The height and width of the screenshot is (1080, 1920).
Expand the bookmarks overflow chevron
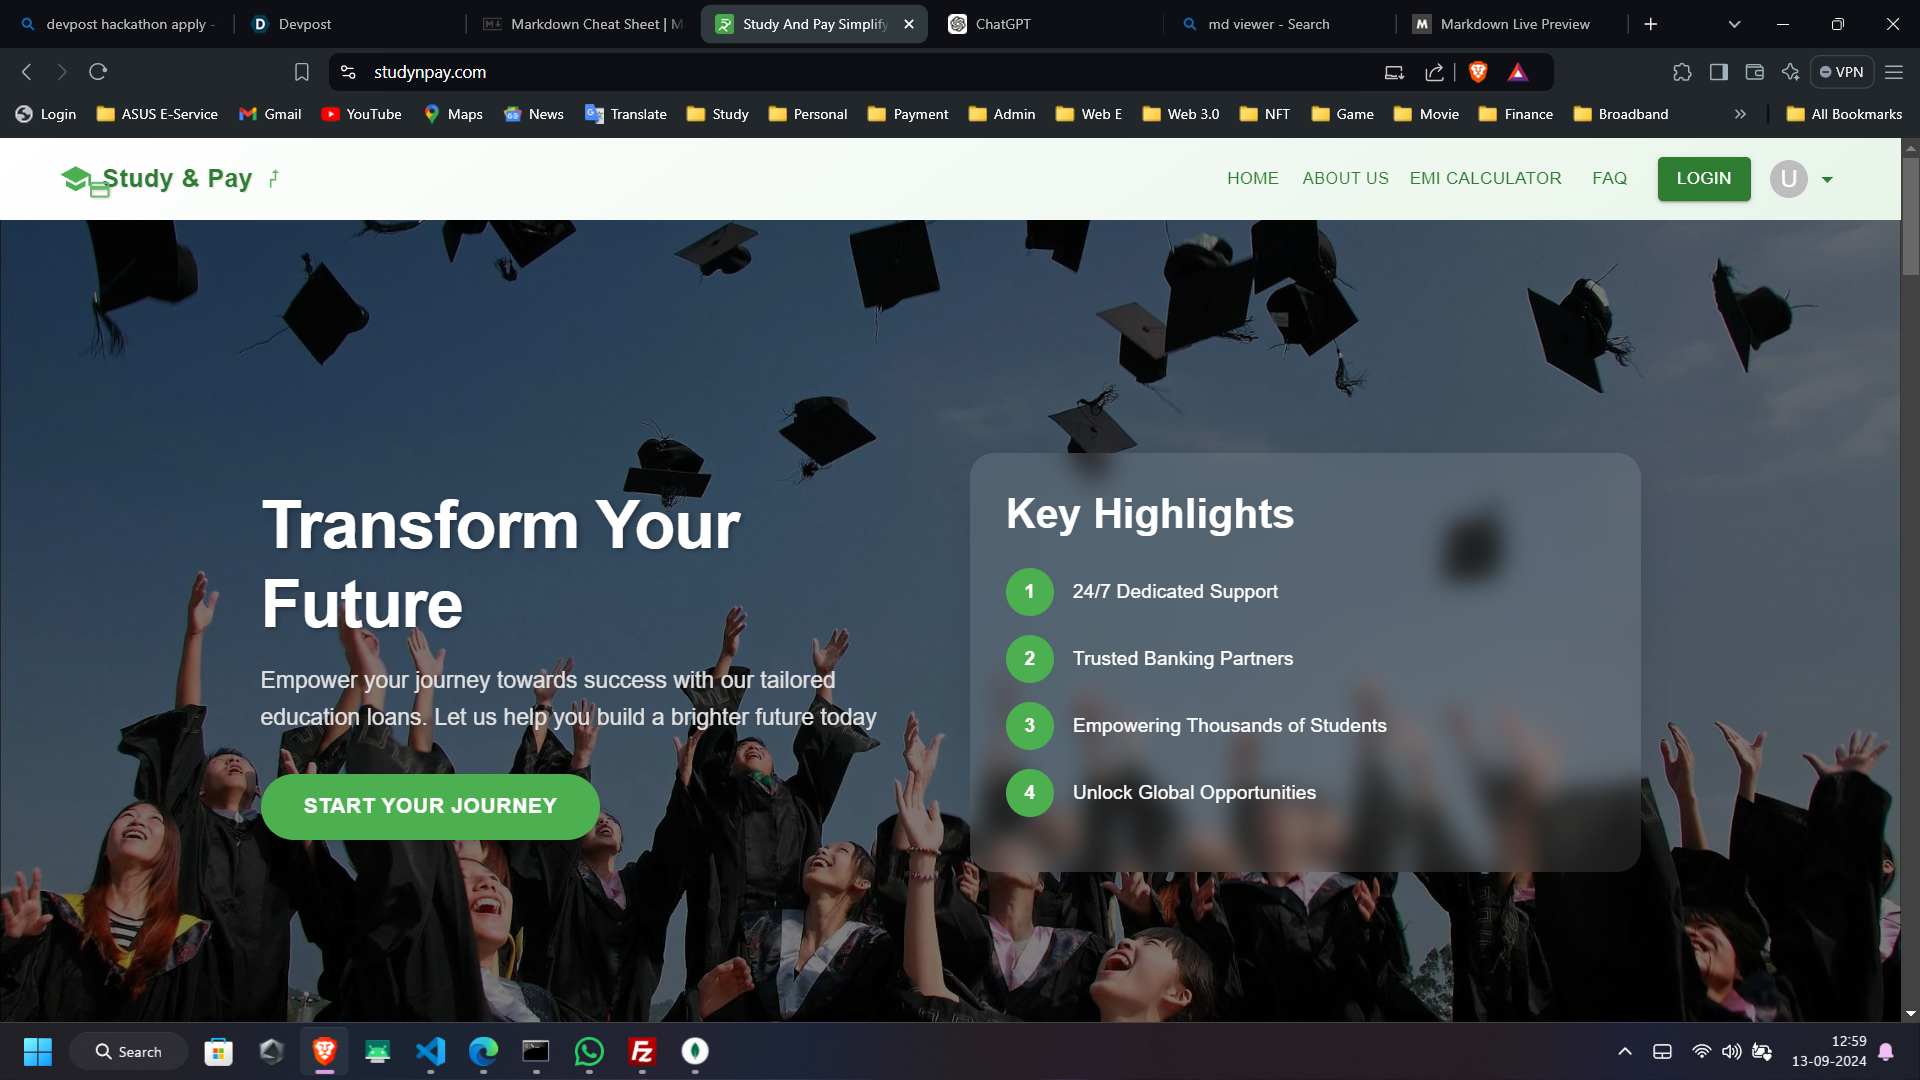pyautogui.click(x=1740, y=114)
